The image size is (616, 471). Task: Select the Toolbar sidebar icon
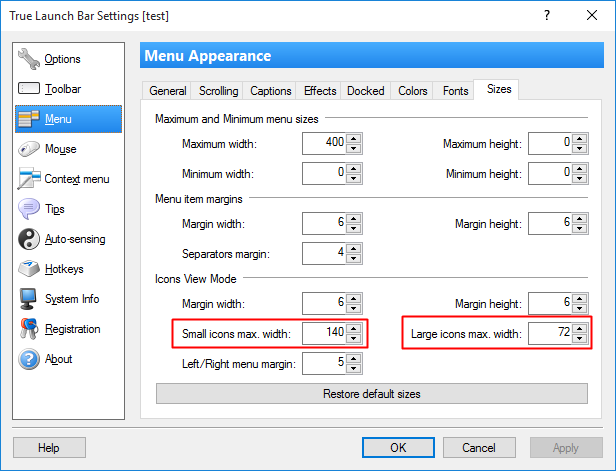(x=29, y=89)
